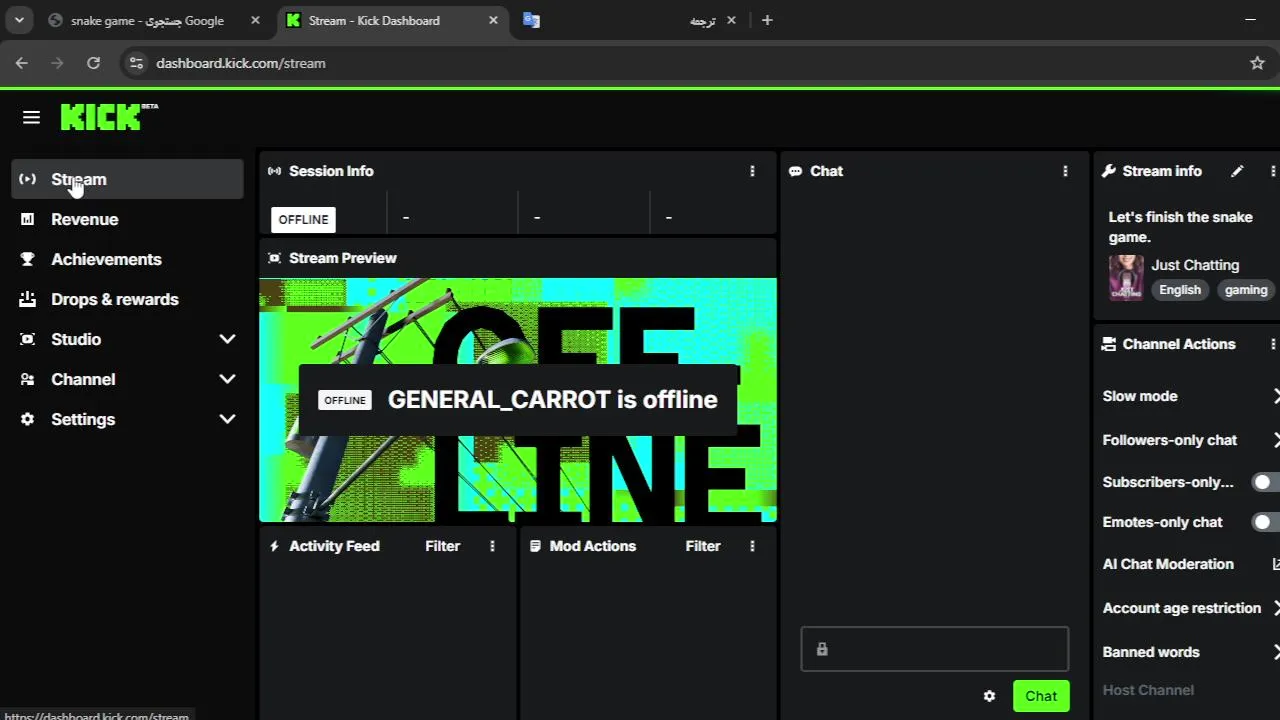Close the Kick Dashboard tab

(493, 20)
